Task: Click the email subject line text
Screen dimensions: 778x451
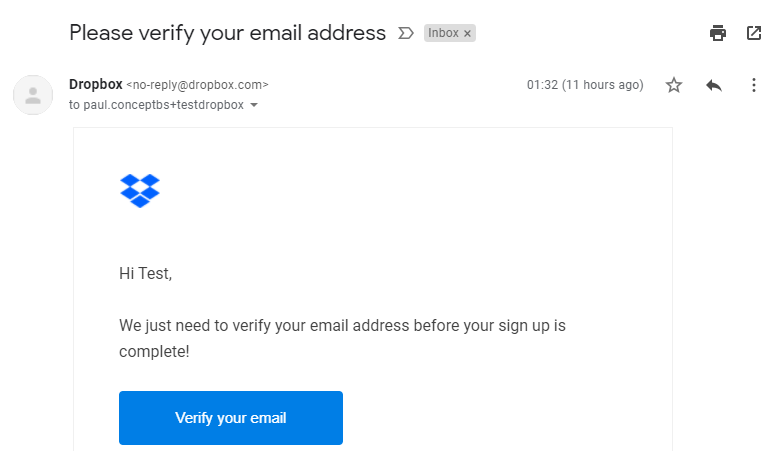Action: [227, 33]
